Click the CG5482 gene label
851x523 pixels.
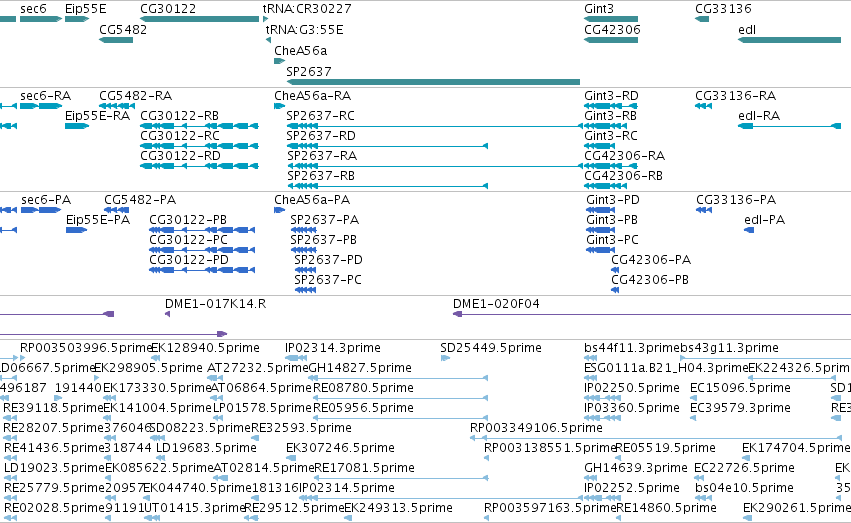pos(123,30)
